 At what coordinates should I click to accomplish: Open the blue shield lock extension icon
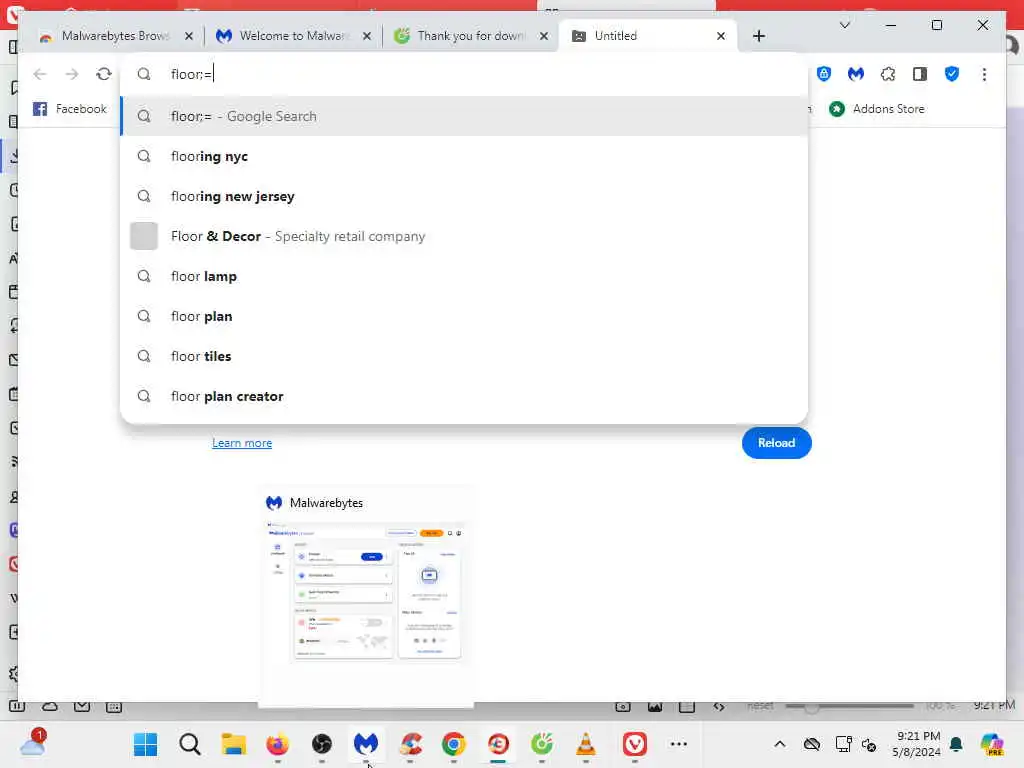click(824, 74)
